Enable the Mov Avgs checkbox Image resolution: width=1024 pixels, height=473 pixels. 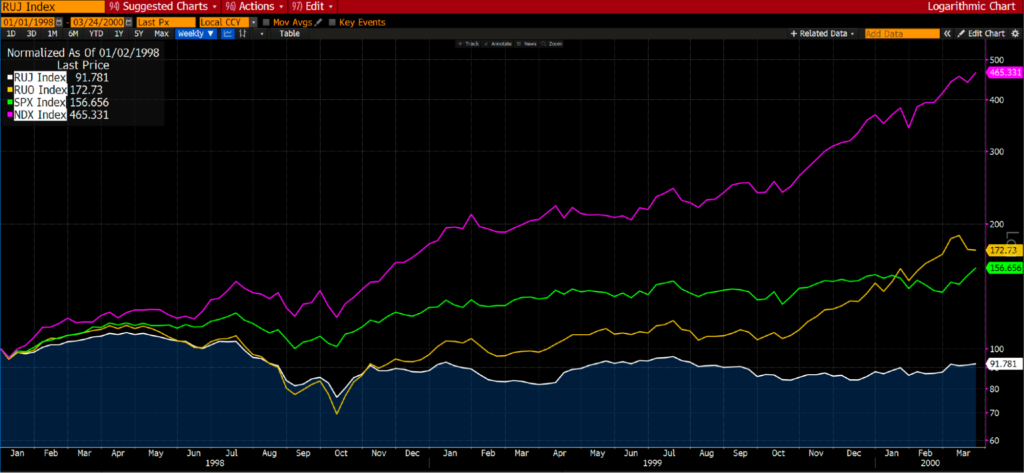tap(266, 22)
